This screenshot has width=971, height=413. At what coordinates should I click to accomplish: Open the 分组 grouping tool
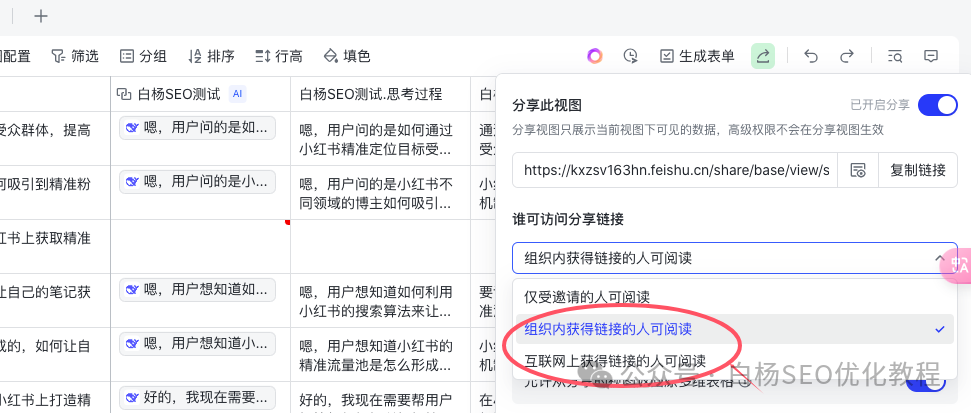tap(143, 56)
